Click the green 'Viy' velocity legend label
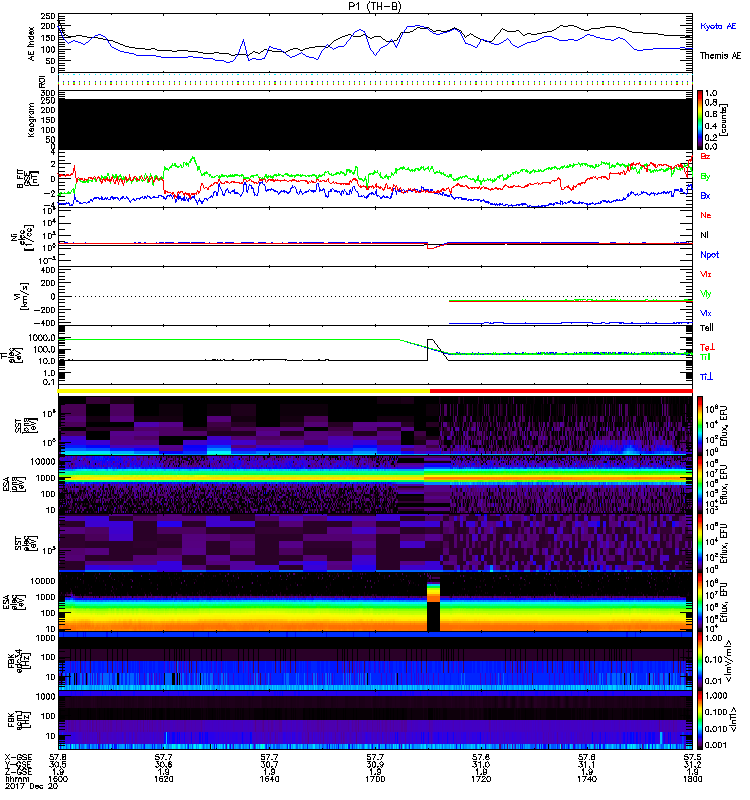 pyautogui.click(x=706, y=294)
